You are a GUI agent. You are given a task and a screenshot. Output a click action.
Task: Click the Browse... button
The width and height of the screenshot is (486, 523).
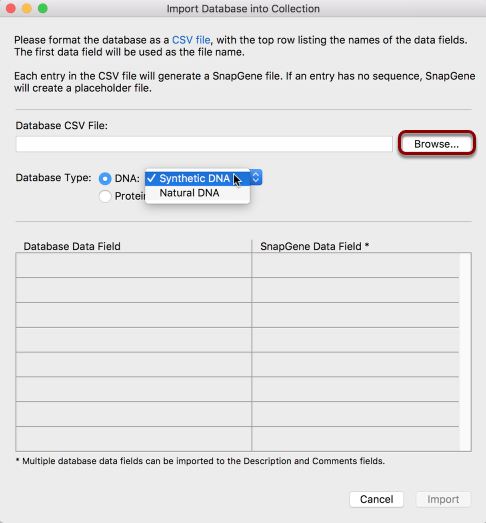(x=436, y=144)
